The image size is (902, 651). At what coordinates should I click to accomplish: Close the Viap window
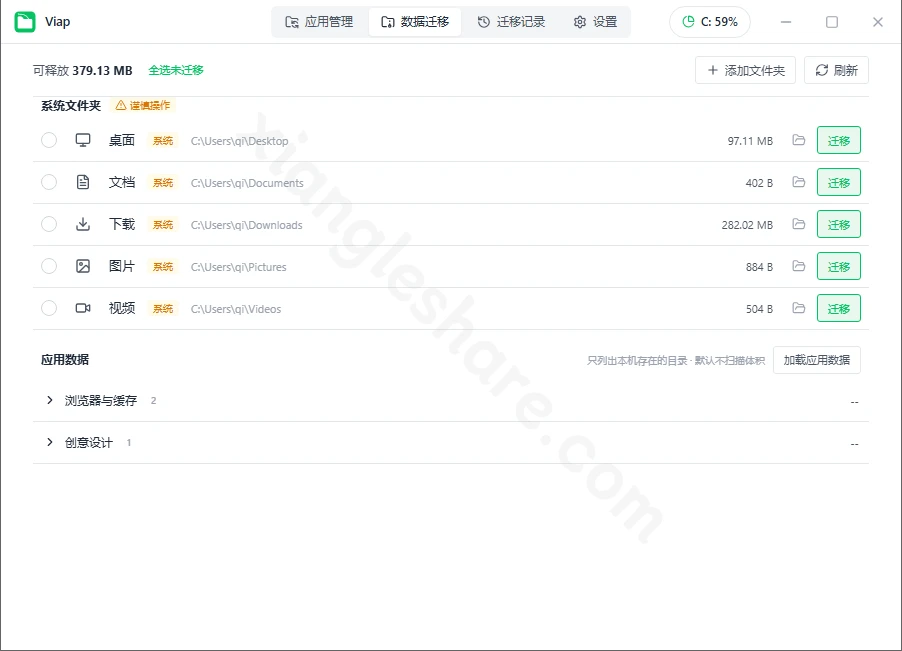click(x=877, y=22)
